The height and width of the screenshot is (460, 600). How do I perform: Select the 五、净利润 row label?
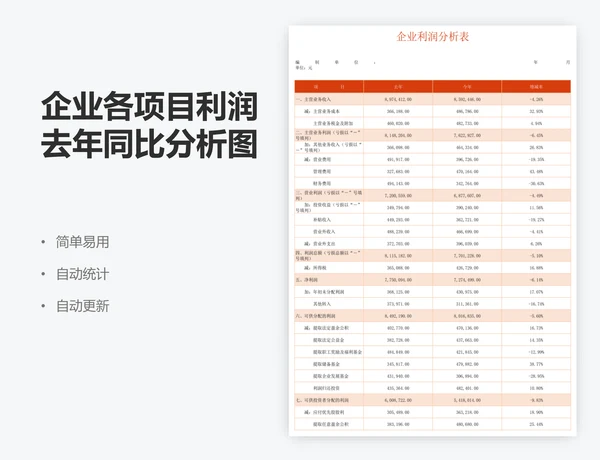[307, 280]
